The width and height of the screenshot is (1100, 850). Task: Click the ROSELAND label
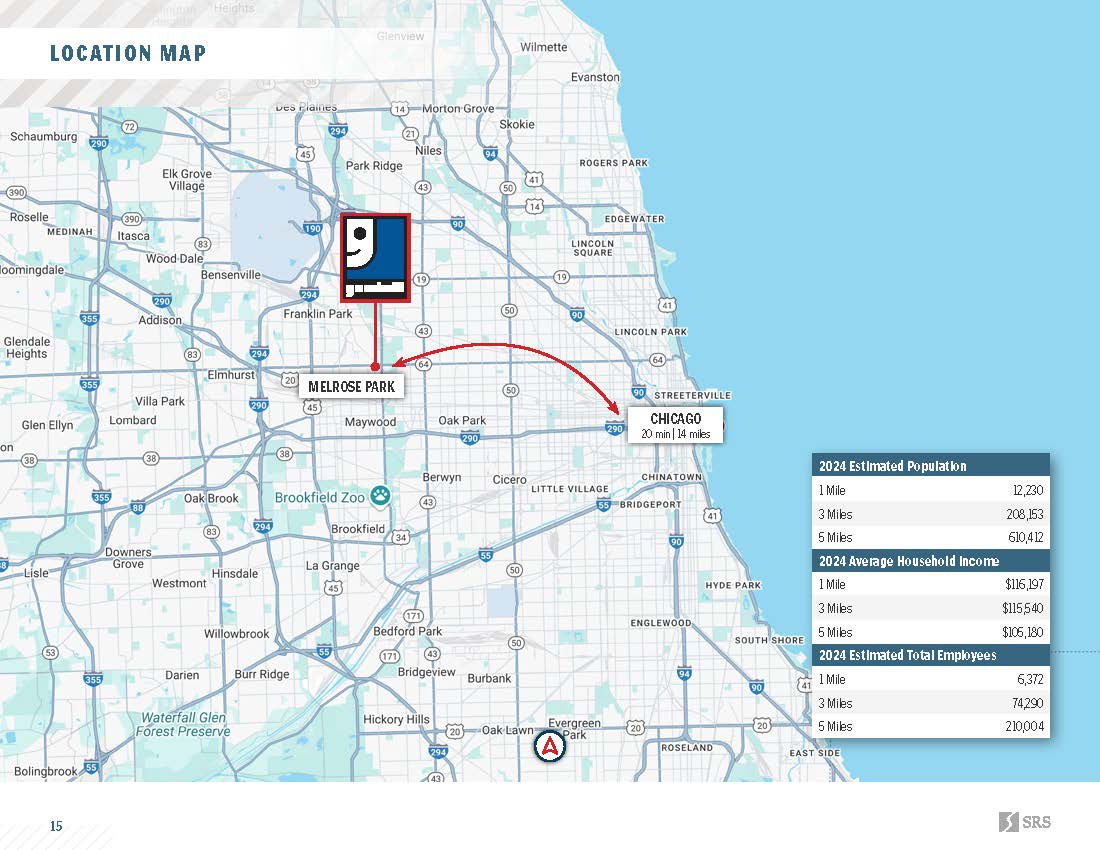click(687, 748)
